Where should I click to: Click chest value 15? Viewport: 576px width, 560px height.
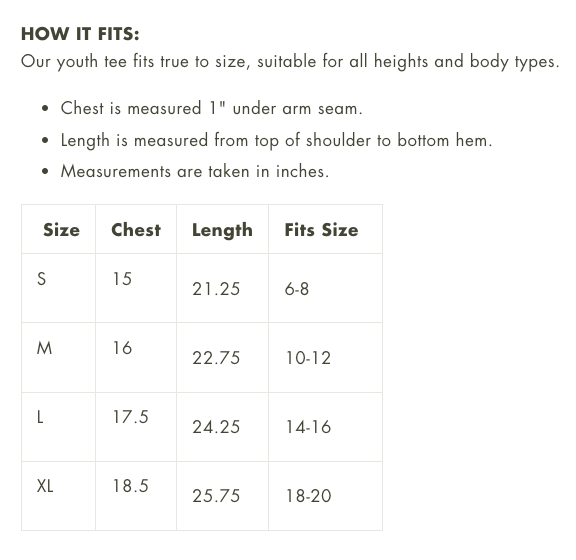point(122,279)
